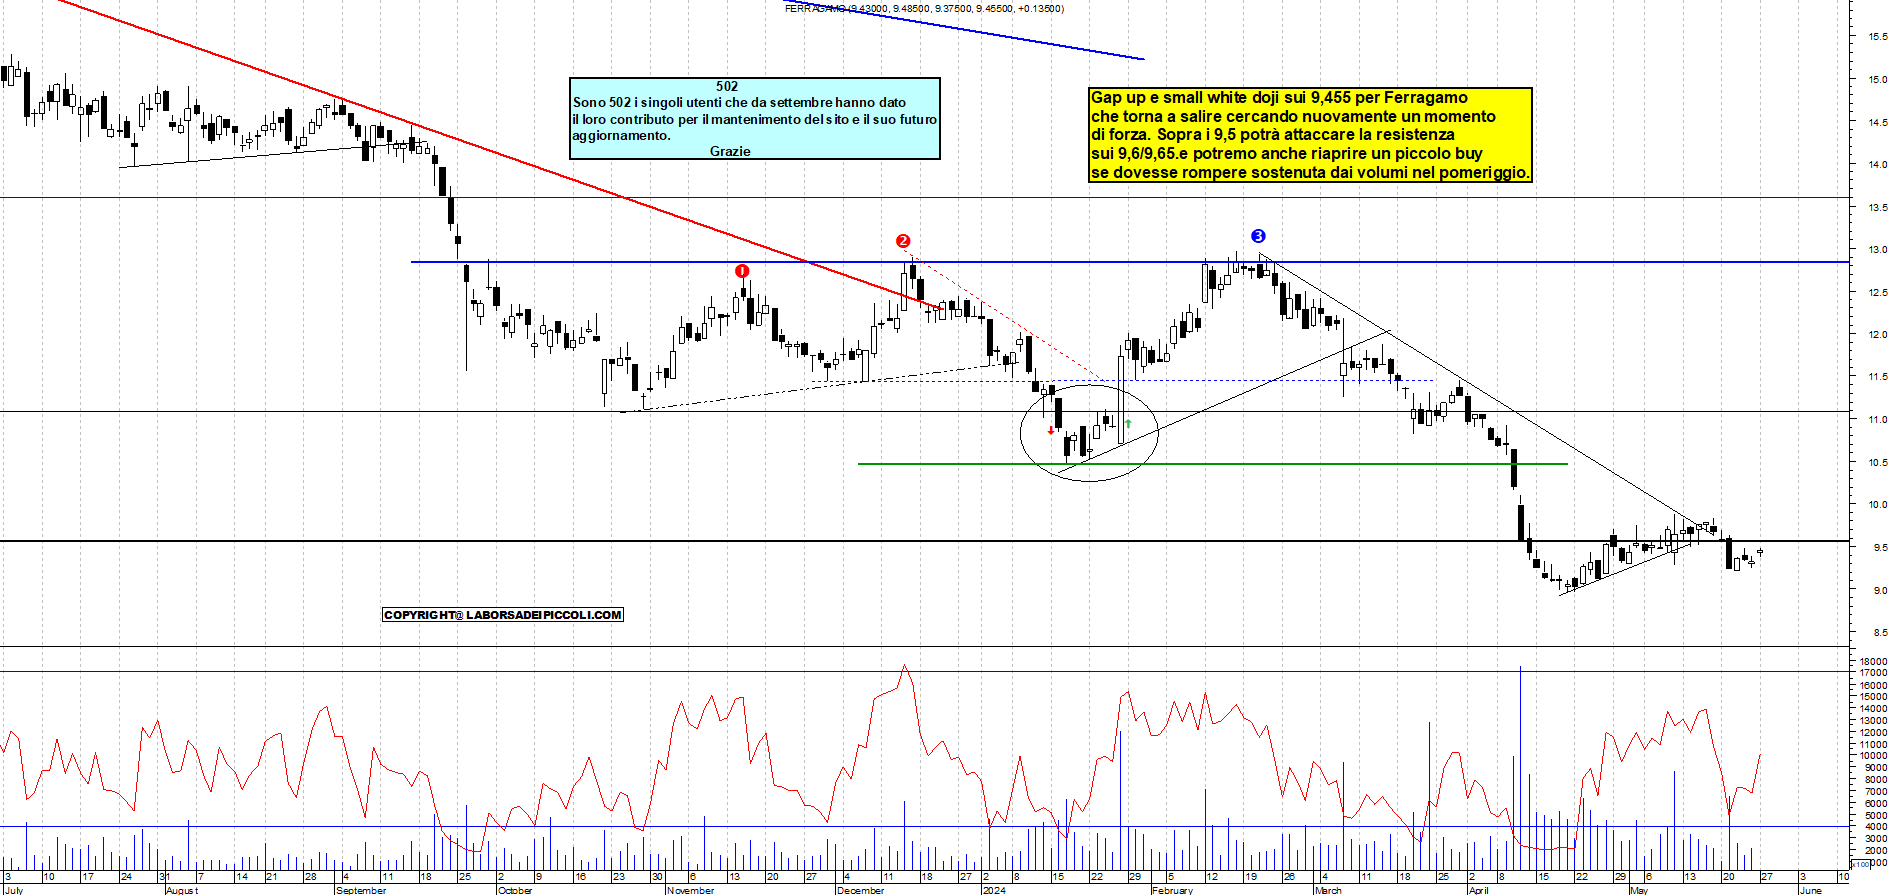Click the 'Grazie' text in the cyan box
This screenshot has height=895, width=1890.
(730, 151)
